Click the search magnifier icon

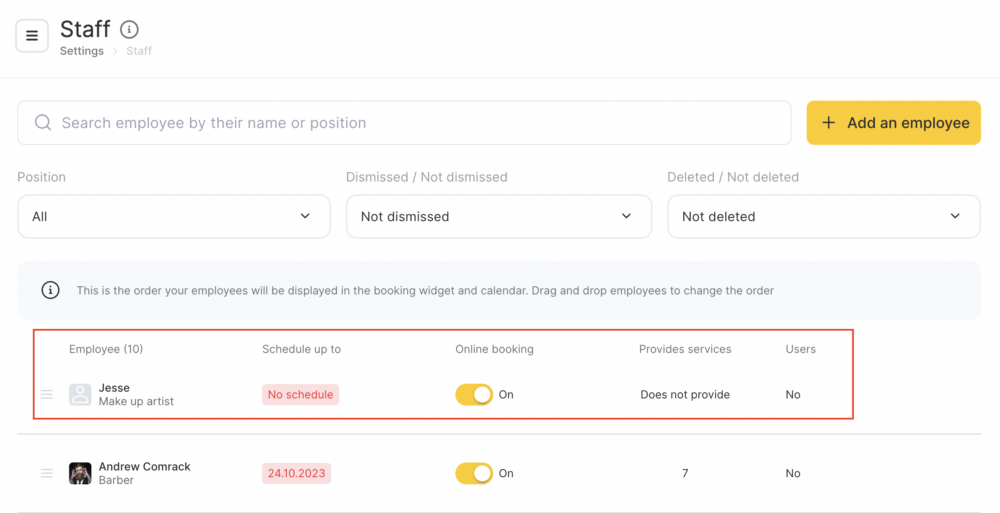point(43,123)
